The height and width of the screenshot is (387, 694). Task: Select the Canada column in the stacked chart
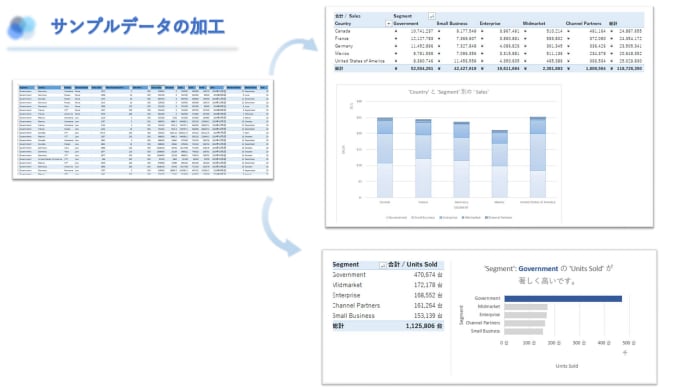pyautogui.click(x=385, y=157)
